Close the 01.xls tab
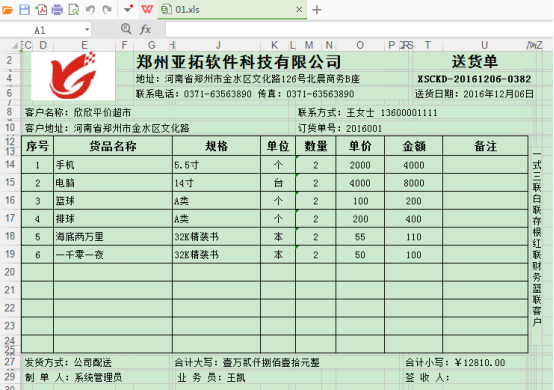This screenshot has height=390, width=554. point(299,10)
